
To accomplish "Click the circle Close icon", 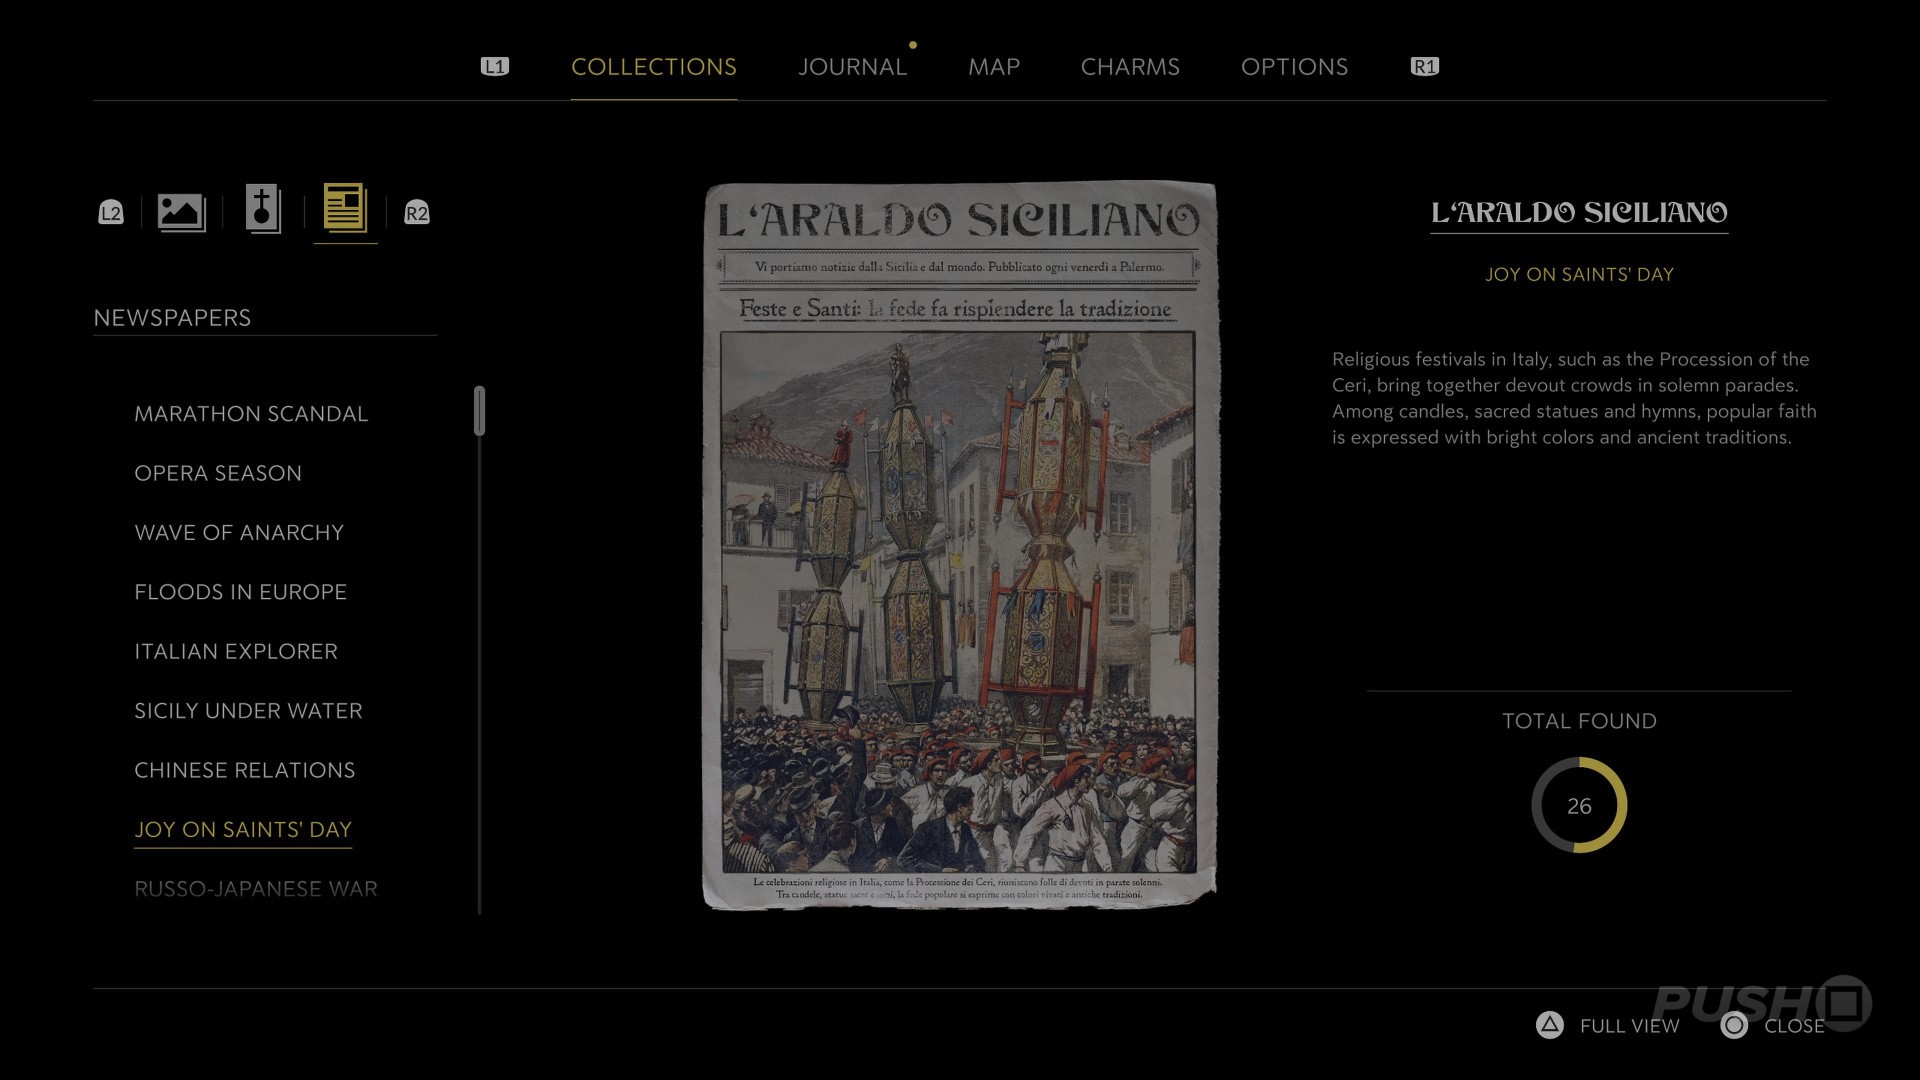I will [x=1734, y=1025].
